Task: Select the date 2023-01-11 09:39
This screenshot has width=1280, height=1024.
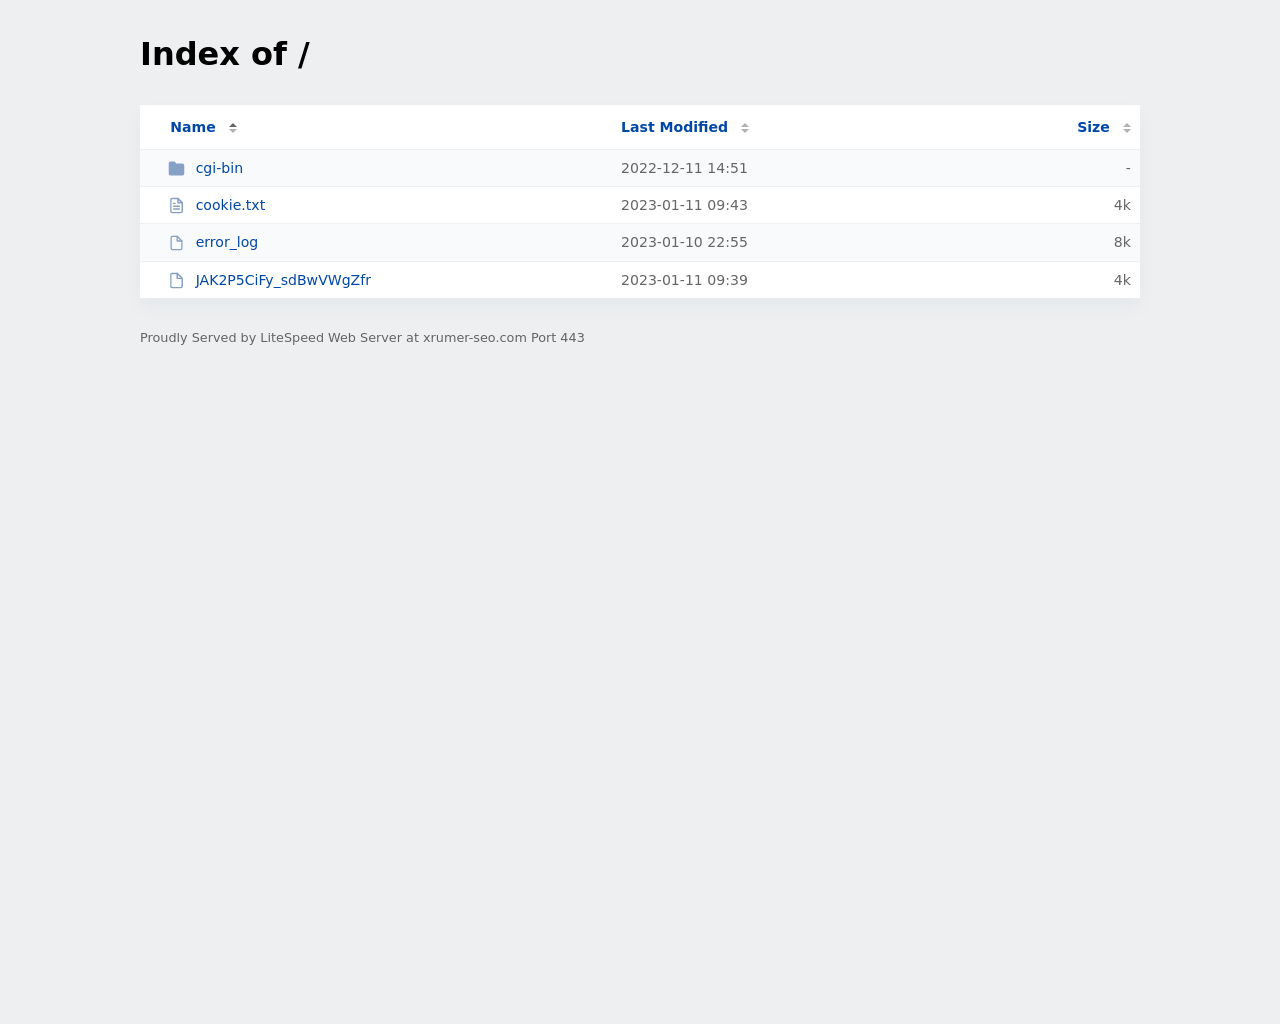Action: [x=684, y=280]
